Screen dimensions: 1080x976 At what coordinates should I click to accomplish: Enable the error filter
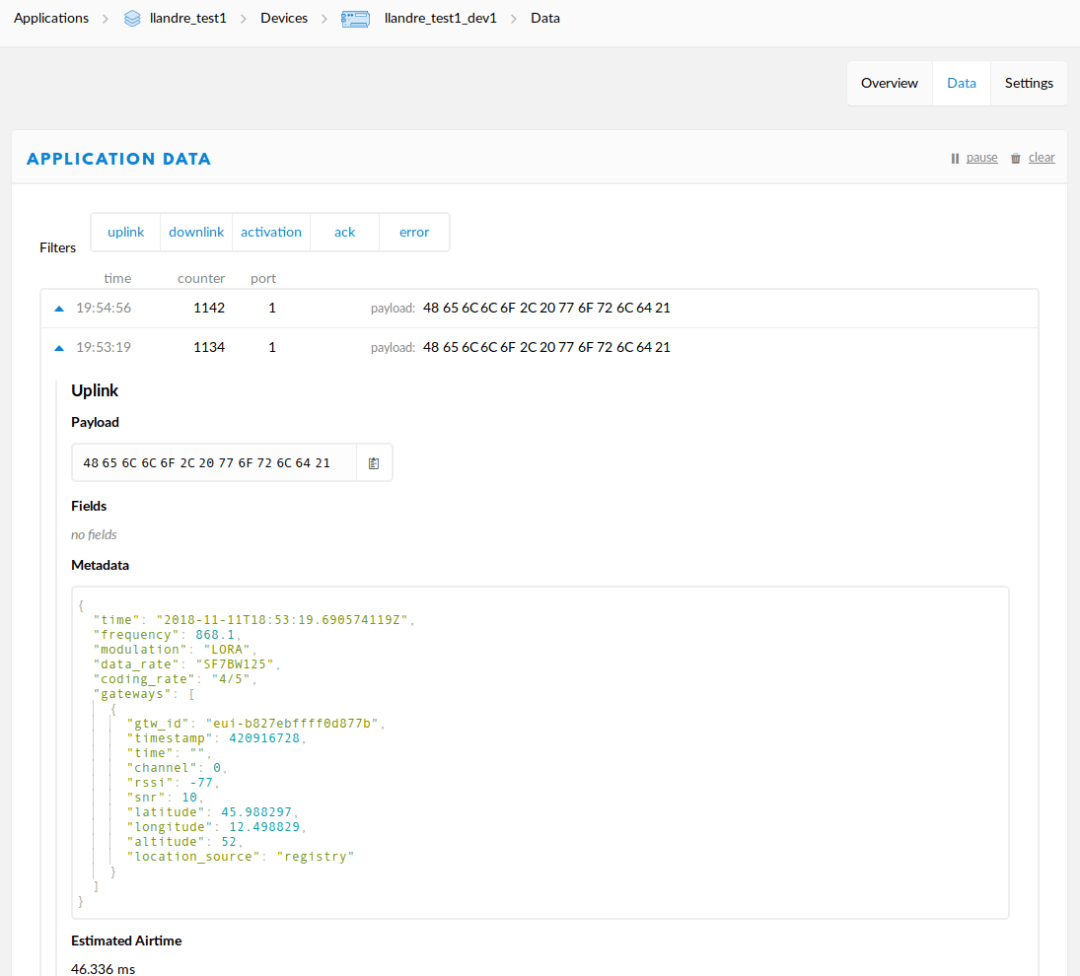414,232
